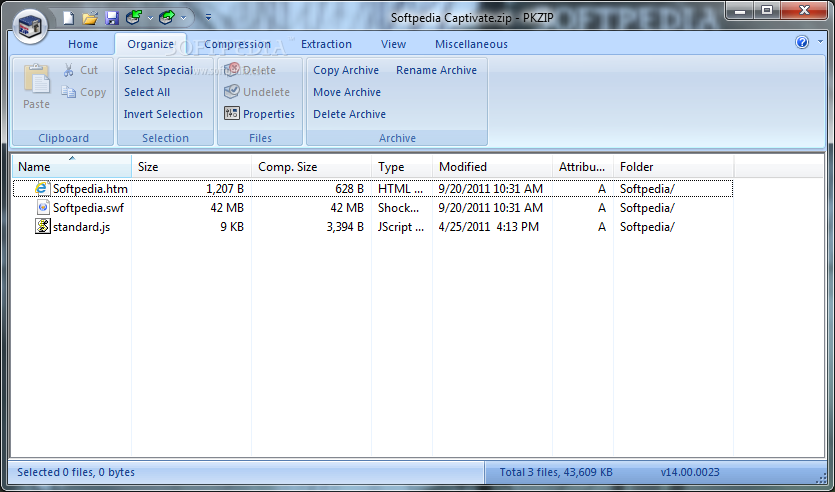
Task: Open the Compression ribbon tab
Action: point(238,44)
